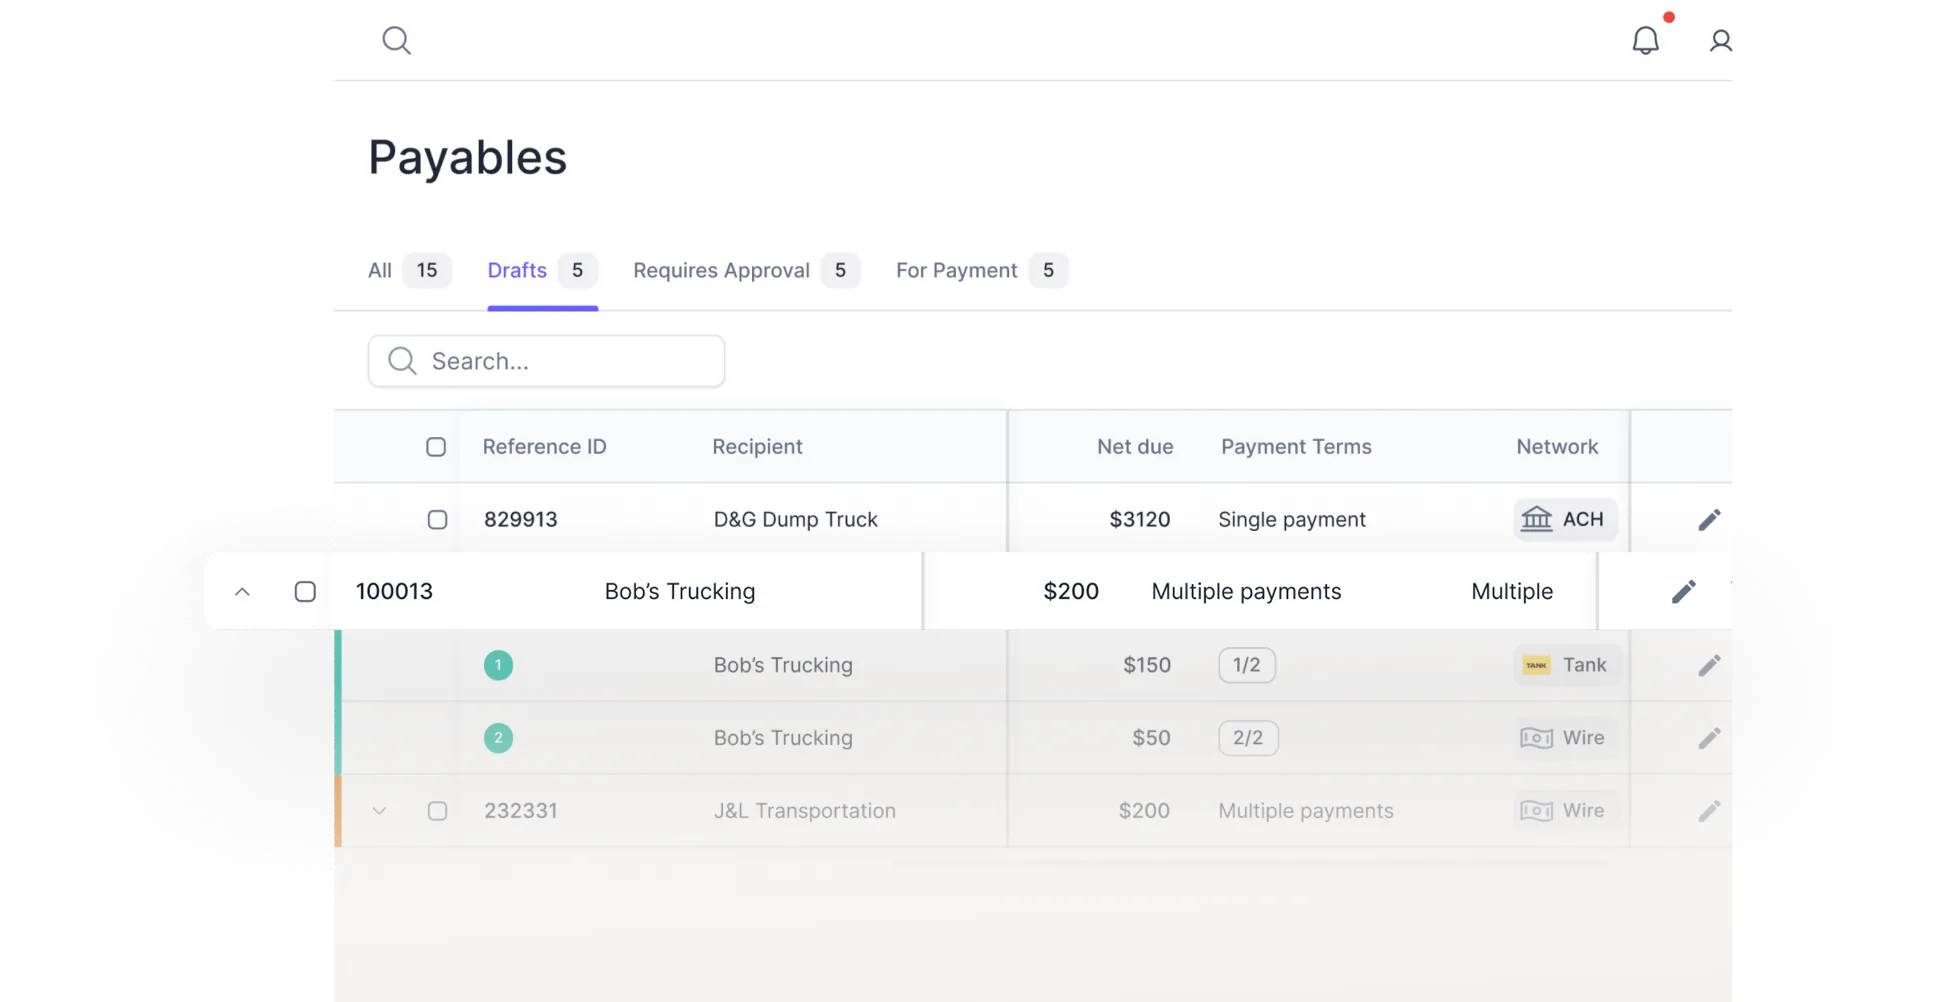Check the checkbox for payable 232331
This screenshot has height=1002, width=1937.
[436, 811]
